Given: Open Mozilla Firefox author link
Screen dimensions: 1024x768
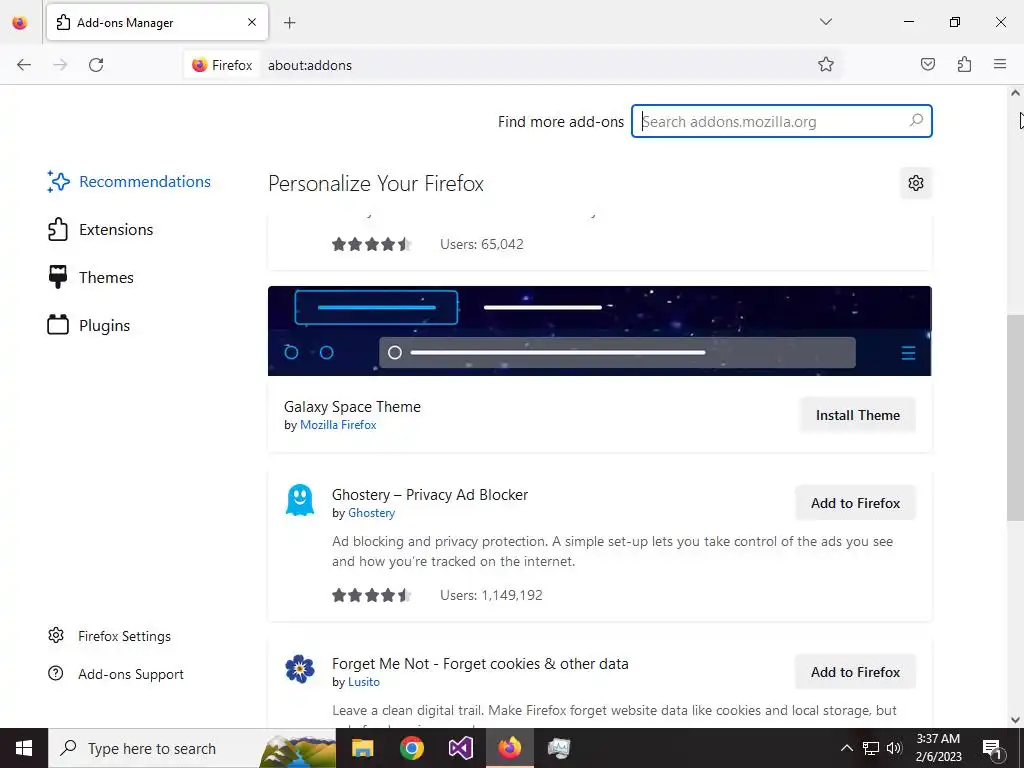Looking at the screenshot, I should [x=338, y=424].
